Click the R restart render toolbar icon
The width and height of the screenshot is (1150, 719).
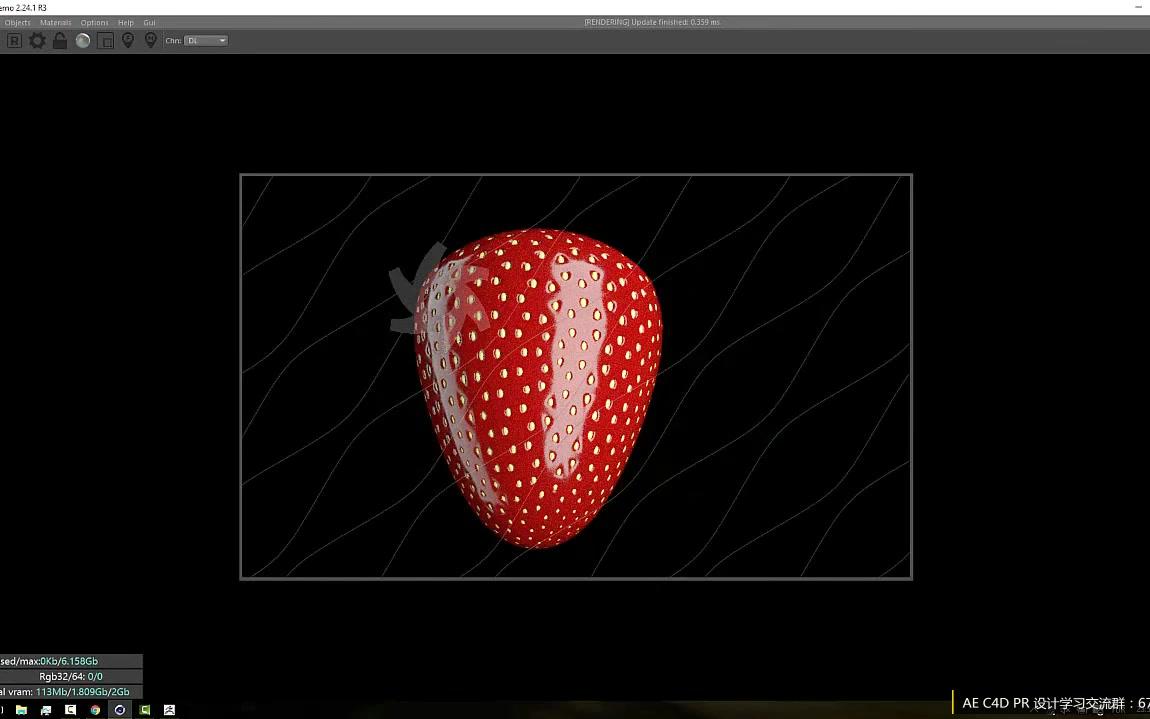click(x=14, y=40)
